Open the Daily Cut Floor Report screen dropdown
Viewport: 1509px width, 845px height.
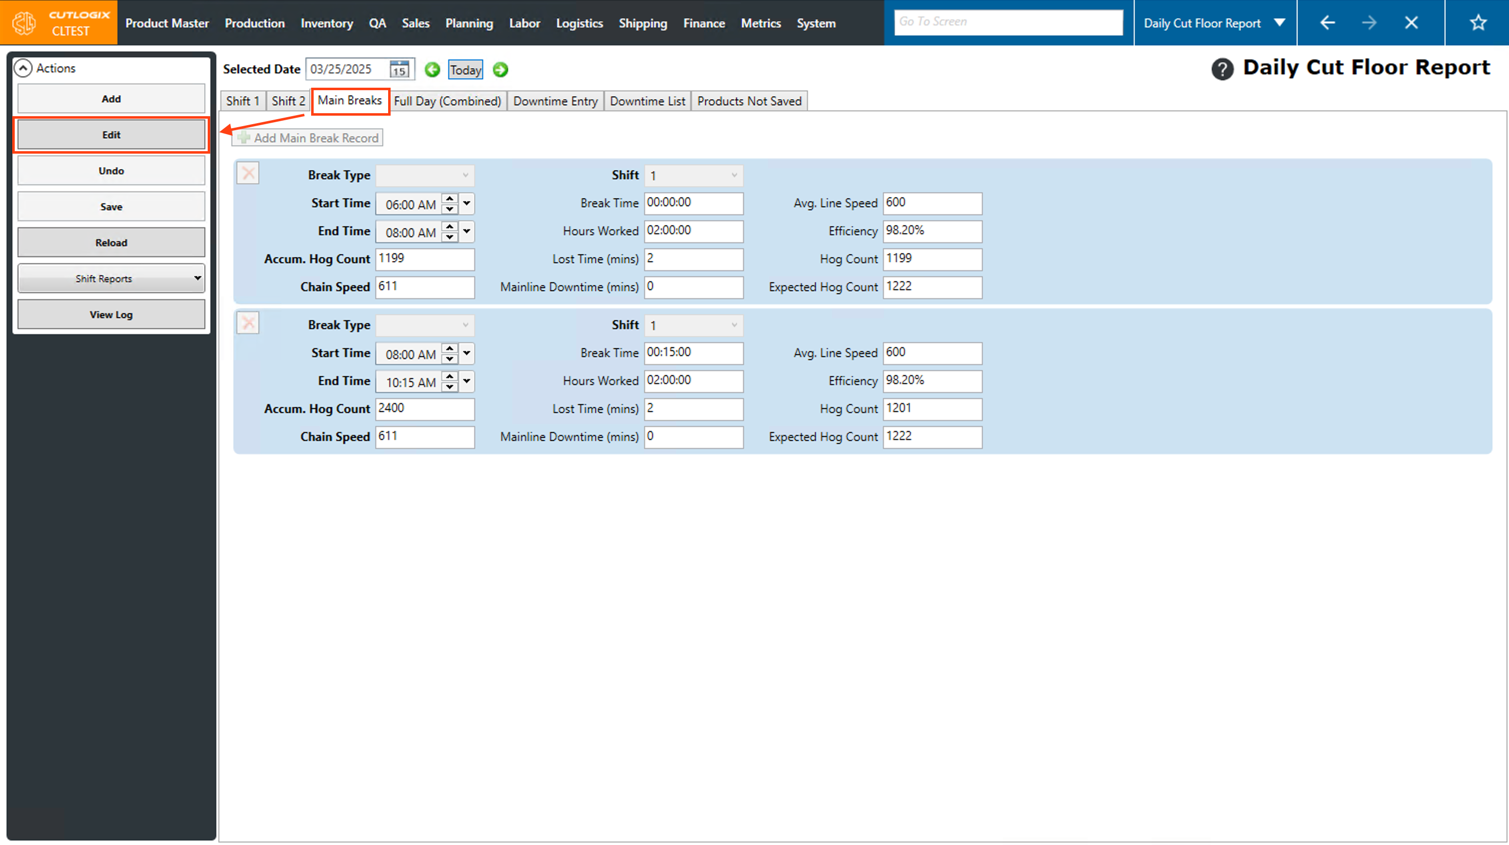[1279, 23]
